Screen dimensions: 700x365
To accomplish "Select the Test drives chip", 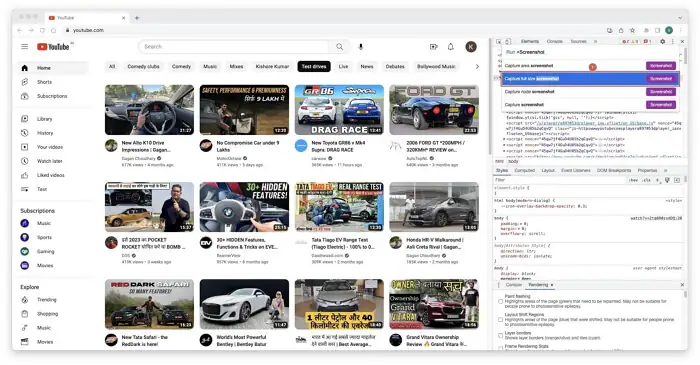I will (314, 66).
